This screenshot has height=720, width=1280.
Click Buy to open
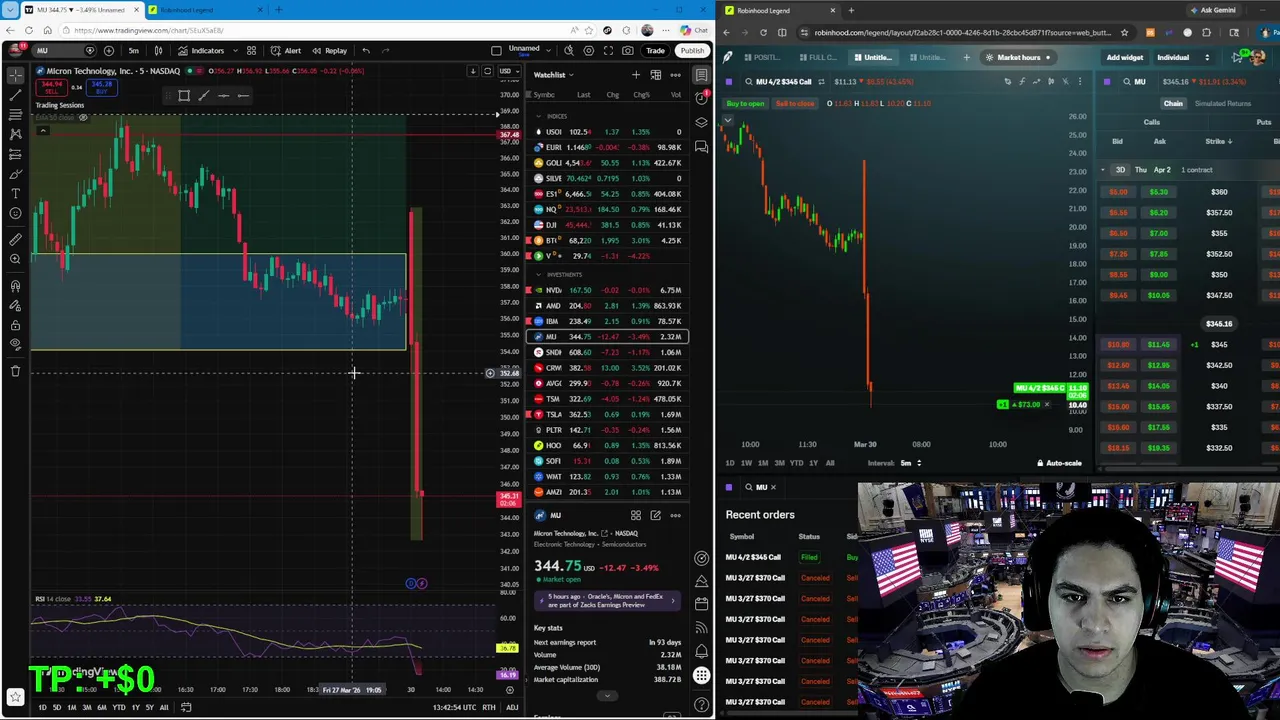(x=746, y=103)
